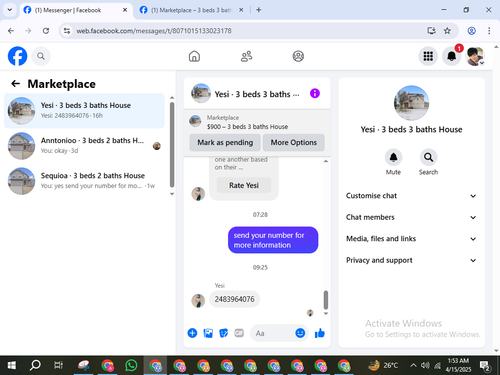Open the weather widget showing 26°C
500x375 pixels.
pyautogui.click(x=383, y=365)
